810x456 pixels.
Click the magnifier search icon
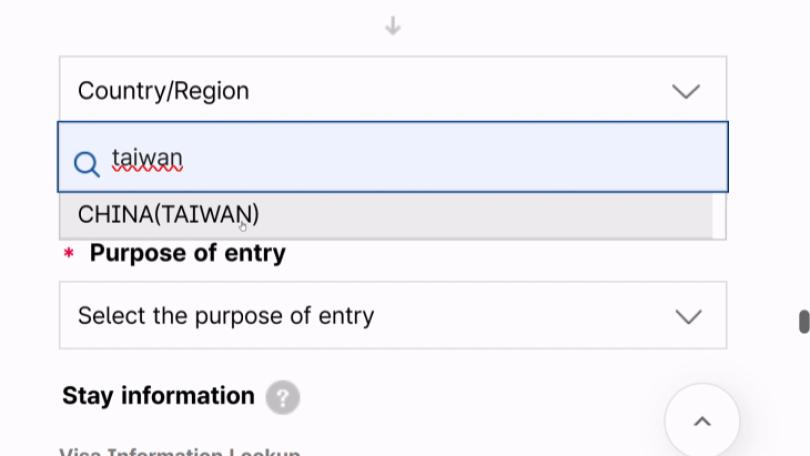(x=87, y=163)
